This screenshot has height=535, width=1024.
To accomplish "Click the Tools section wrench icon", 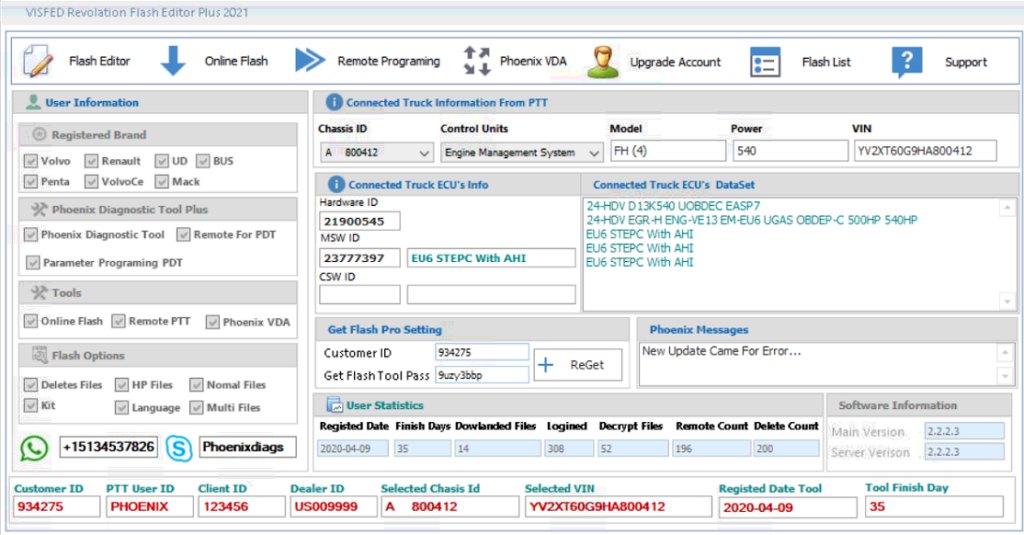I will 39,292.
